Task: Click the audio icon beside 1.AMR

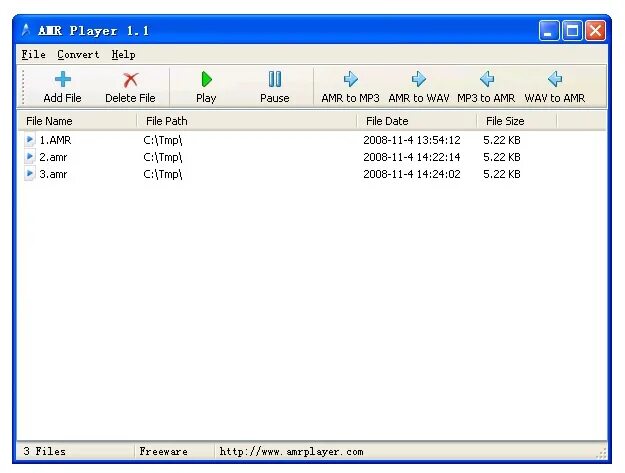Action: click(x=29, y=140)
